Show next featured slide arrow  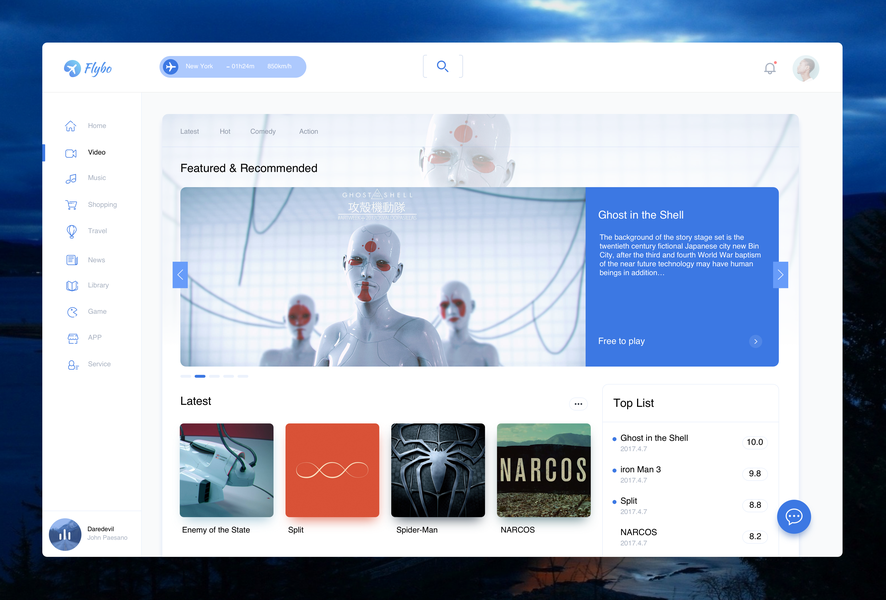point(780,275)
